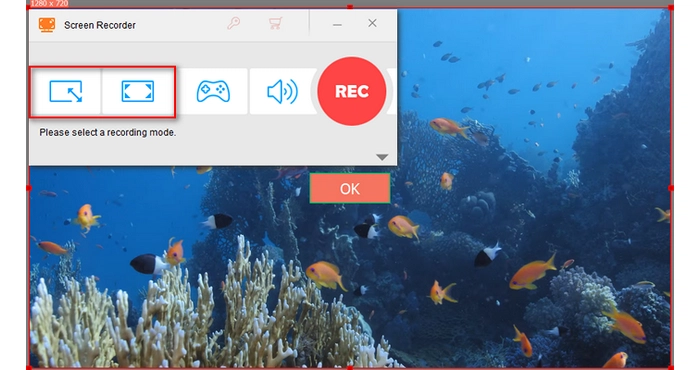Minimize the Screen Recorder window
The width and height of the screenshot is (700, 370).
pos(338,25)
